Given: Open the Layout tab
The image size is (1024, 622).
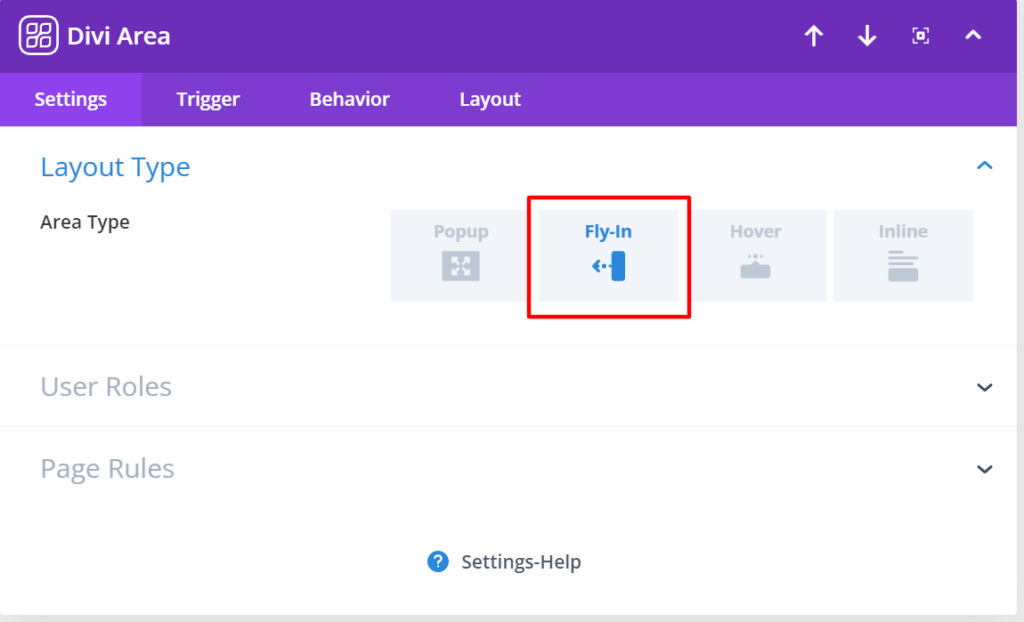Looking at the screenshot, I should point(490,99).
